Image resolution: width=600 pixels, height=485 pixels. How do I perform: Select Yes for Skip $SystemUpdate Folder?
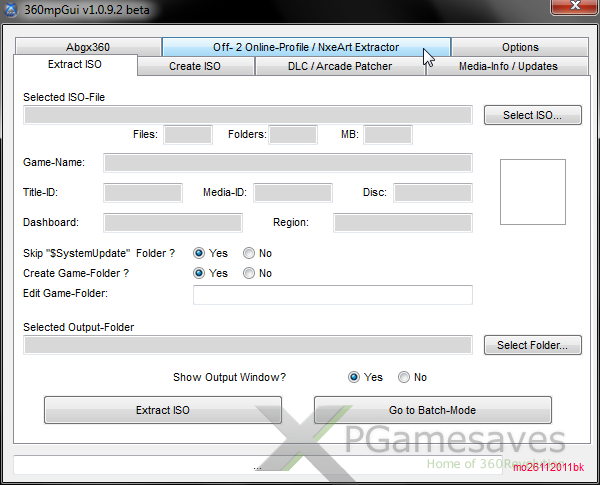pos(199,253)
